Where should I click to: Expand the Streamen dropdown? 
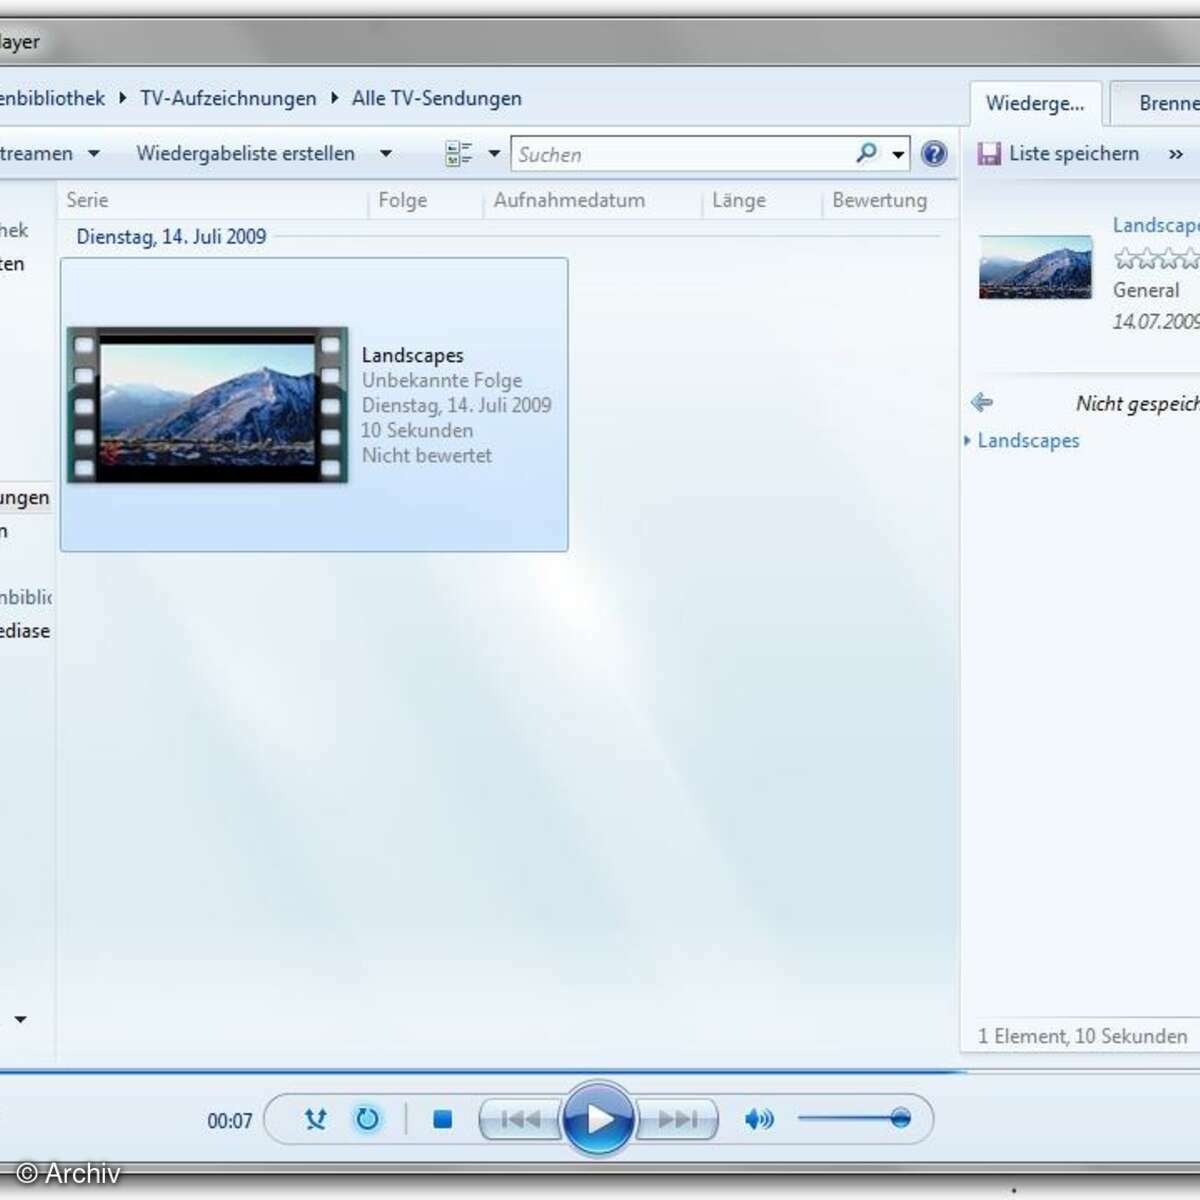coord(94,153)
